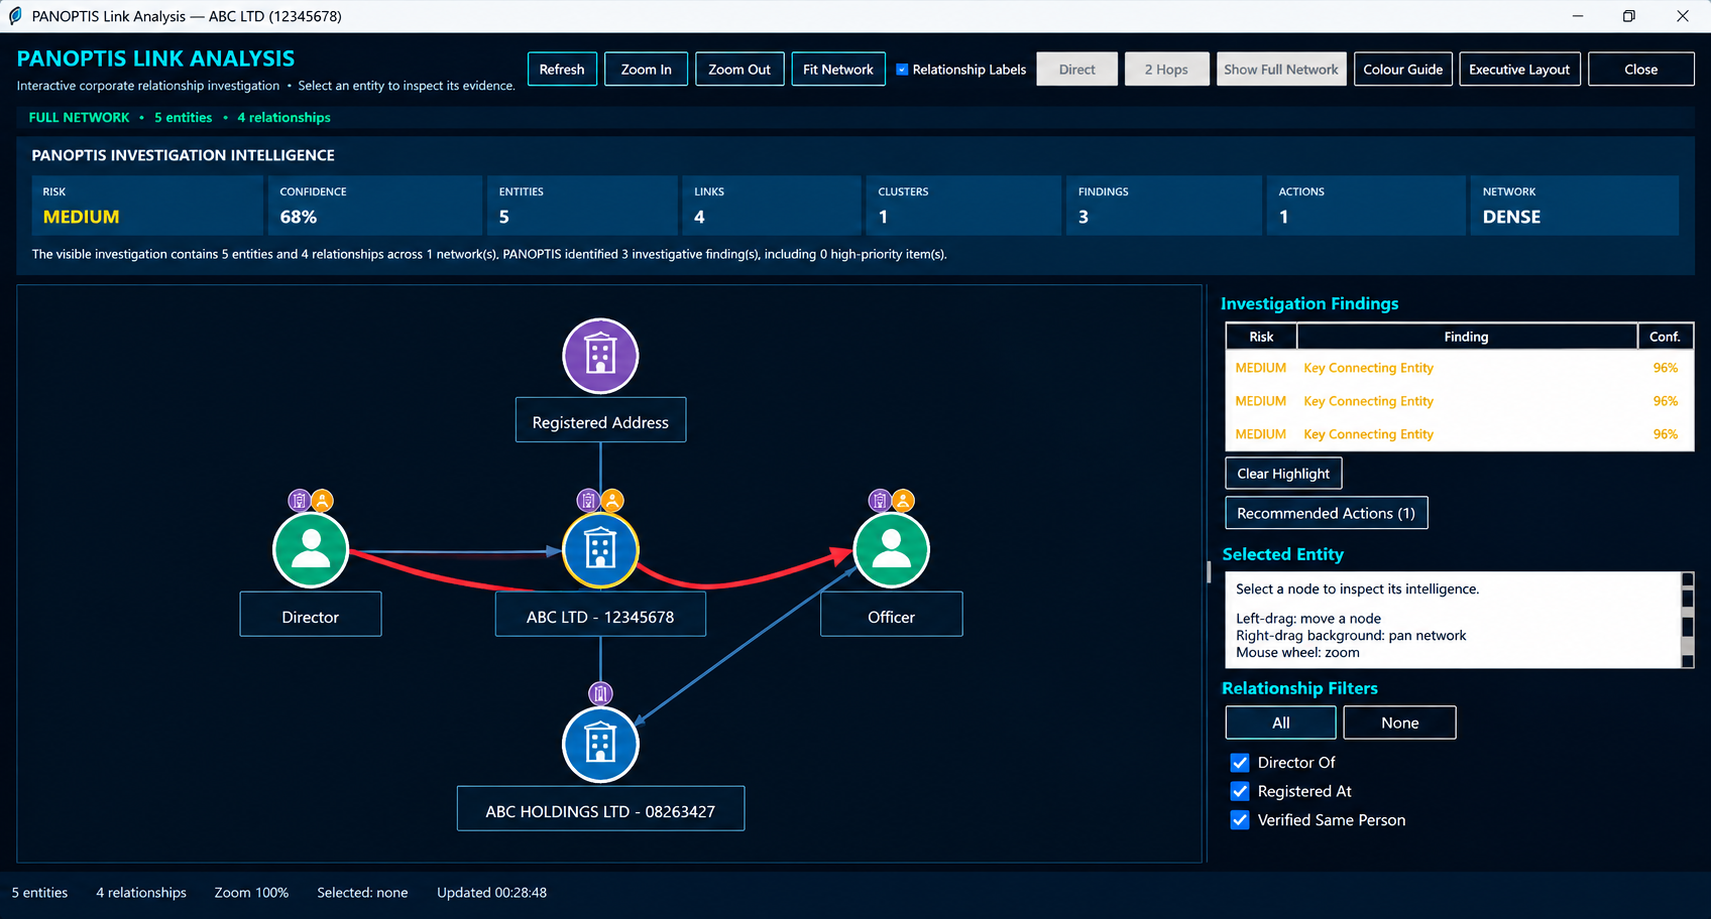The image size is (1711, 919).
Task: Select the third Key Connecting Entity finding
Action: tap(1459, 434)
